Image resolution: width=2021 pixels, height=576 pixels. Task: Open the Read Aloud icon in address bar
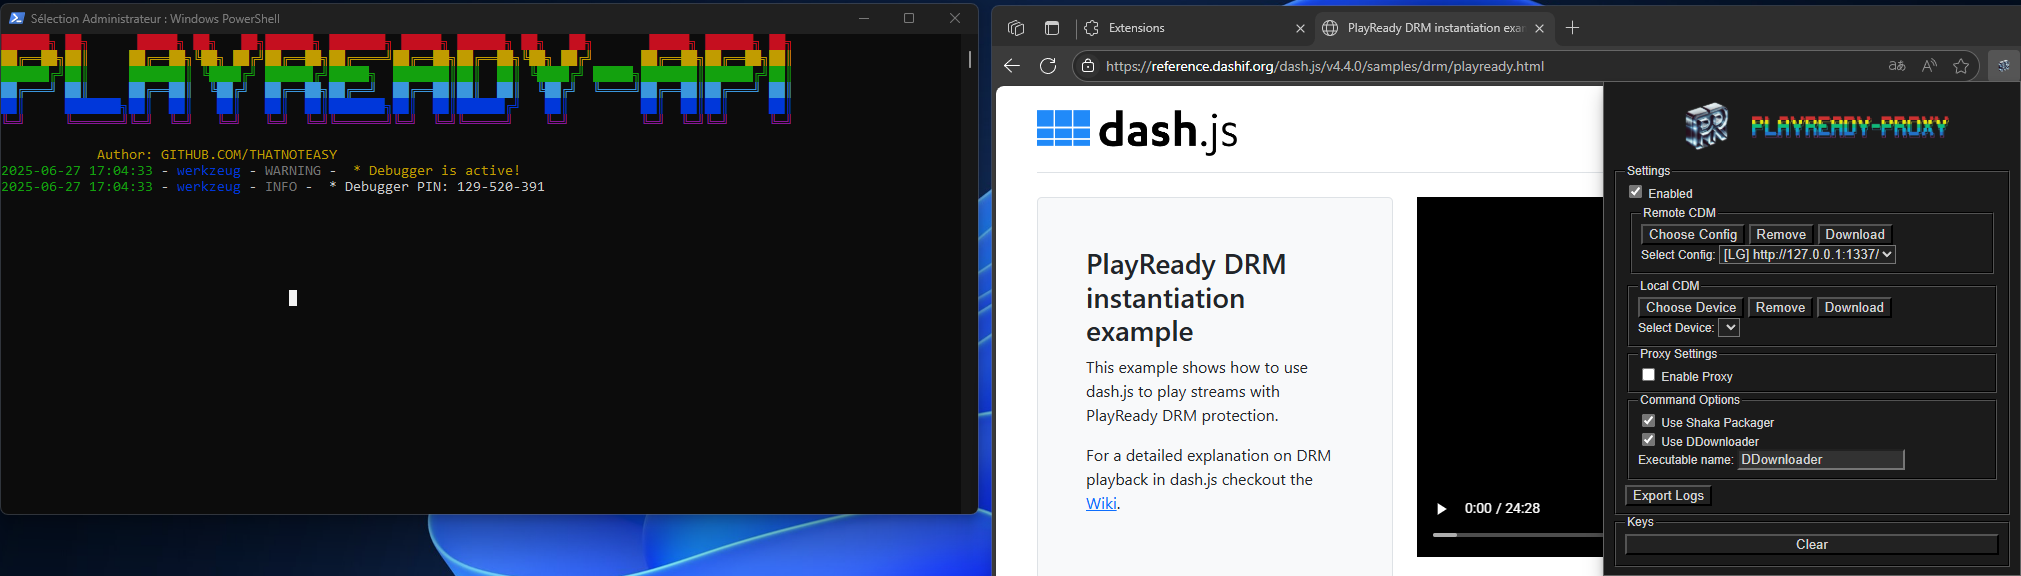tap(1929, 66)
